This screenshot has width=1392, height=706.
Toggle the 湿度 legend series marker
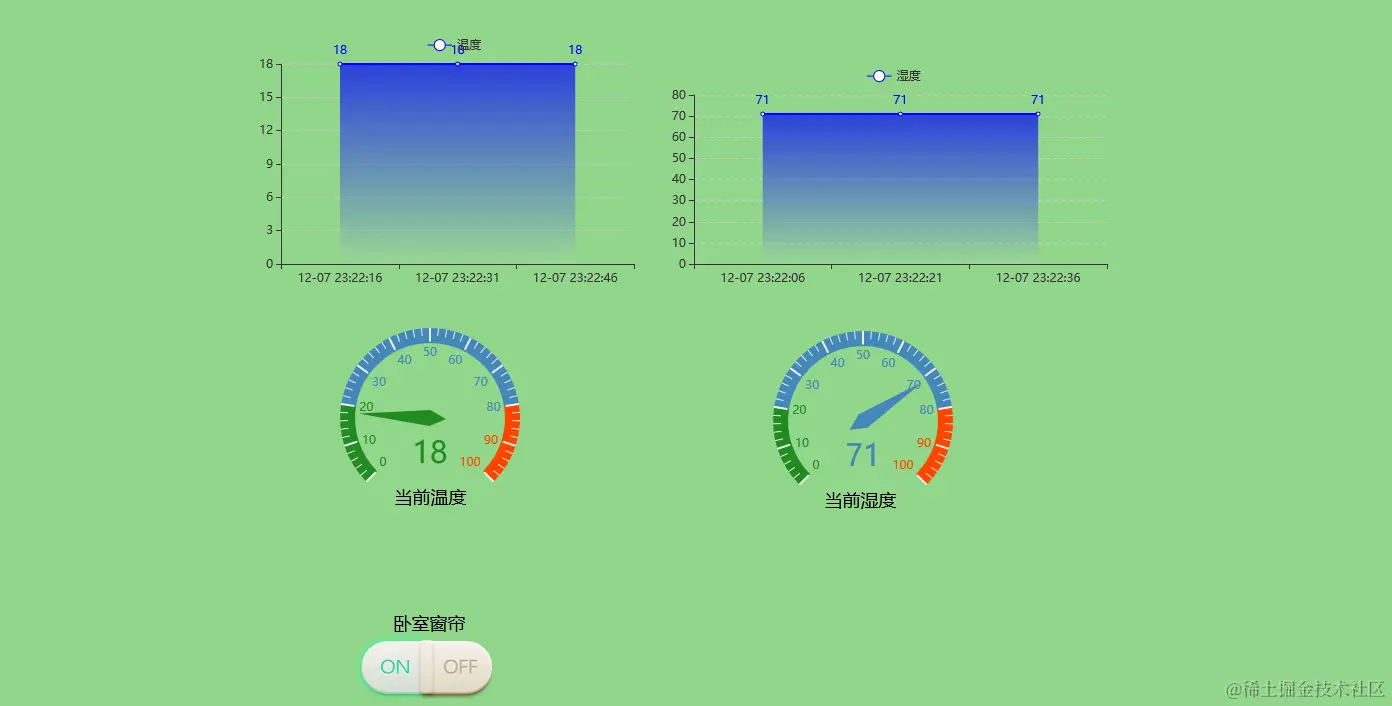[x=879, y=76]
